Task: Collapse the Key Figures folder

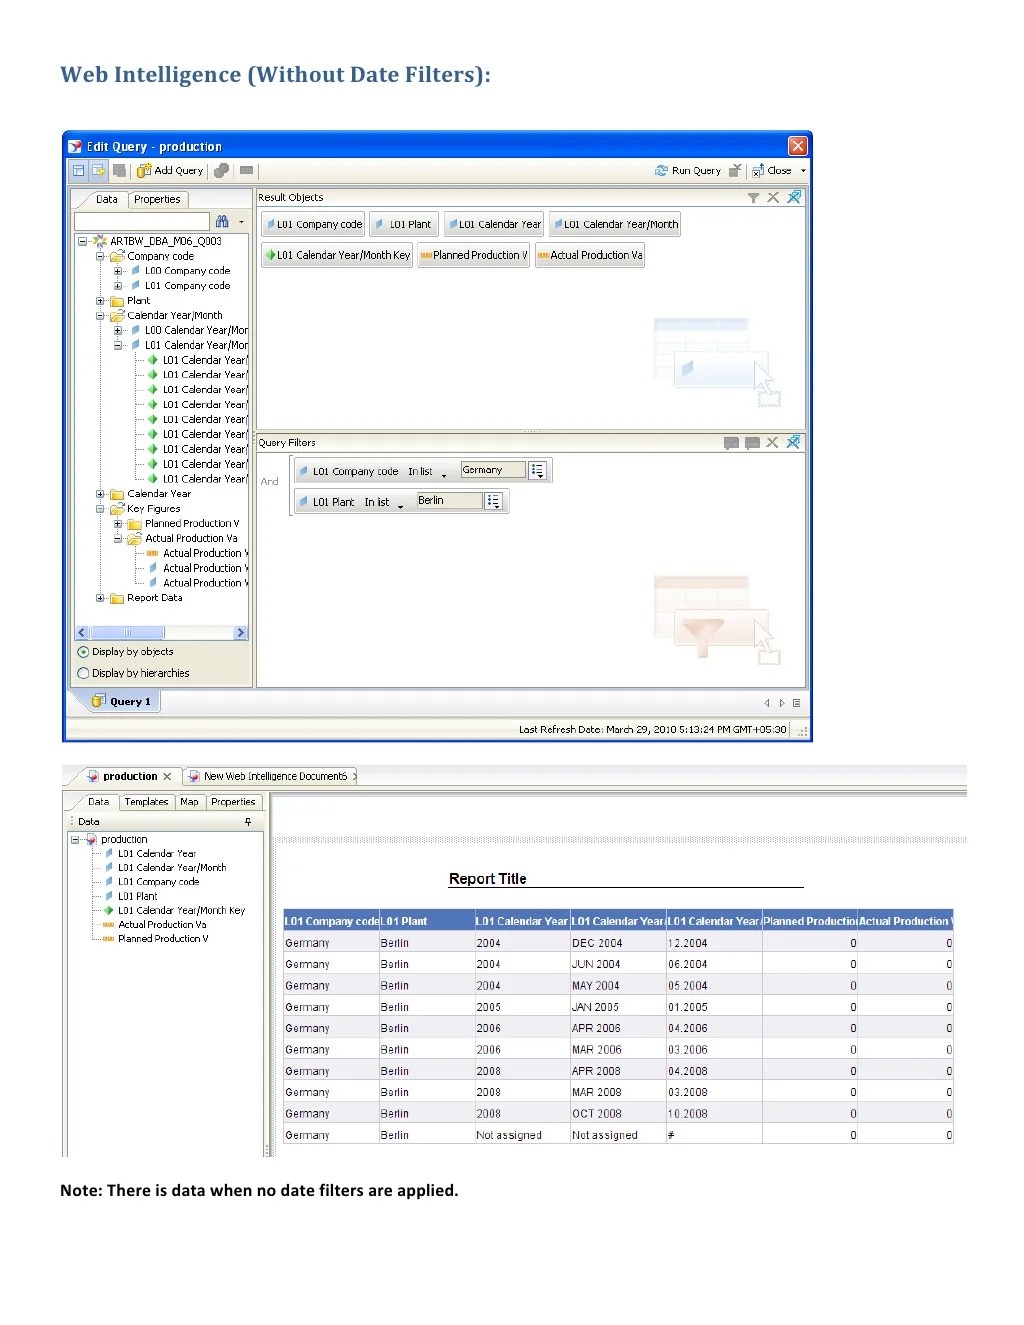Action: 99,508
